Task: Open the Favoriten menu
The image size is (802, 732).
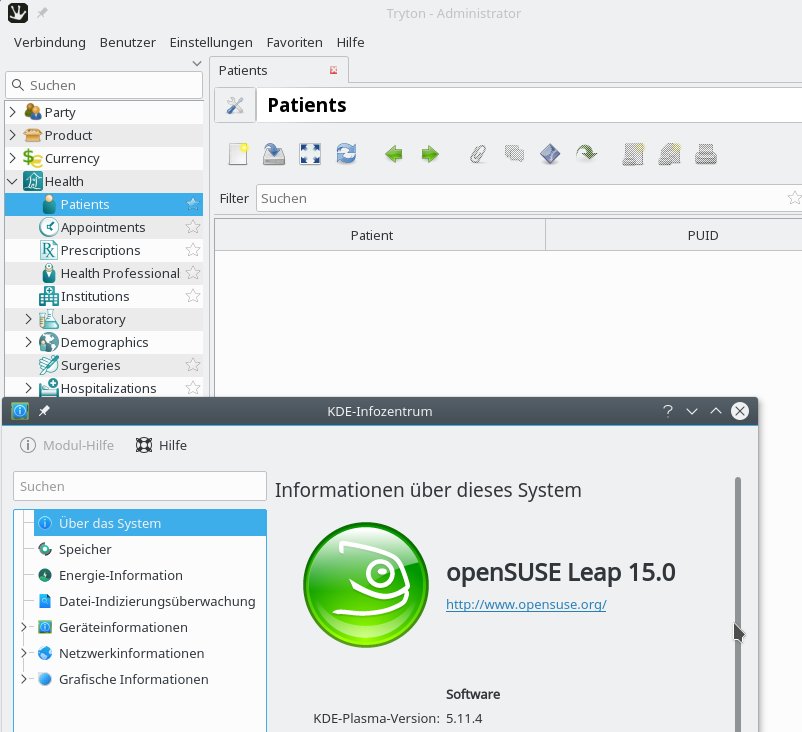Action: click(x=295, y=42)
